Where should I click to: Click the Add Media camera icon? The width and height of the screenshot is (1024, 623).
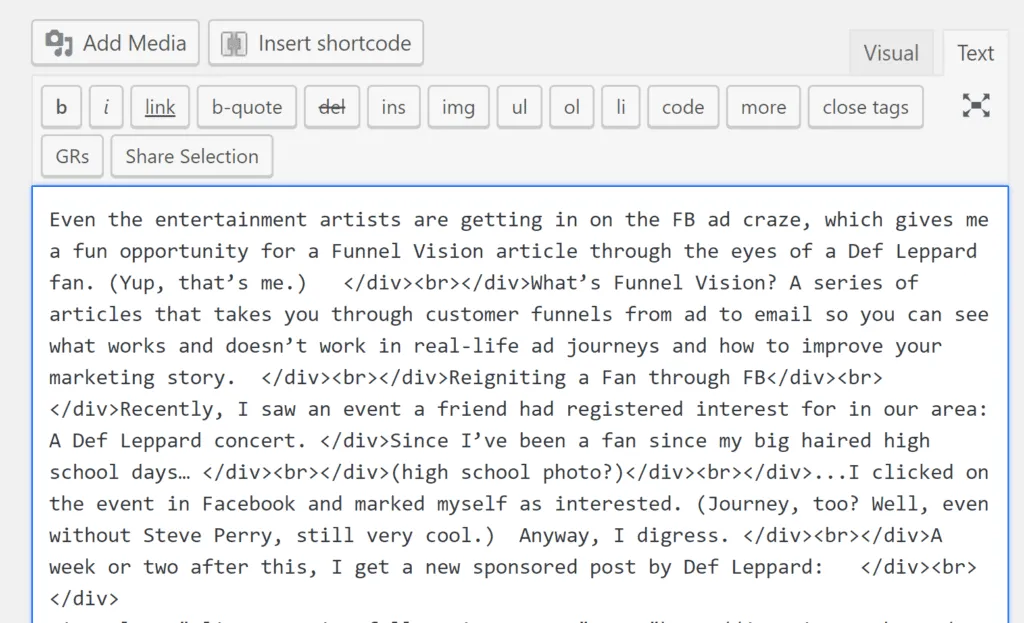point(59,43)
